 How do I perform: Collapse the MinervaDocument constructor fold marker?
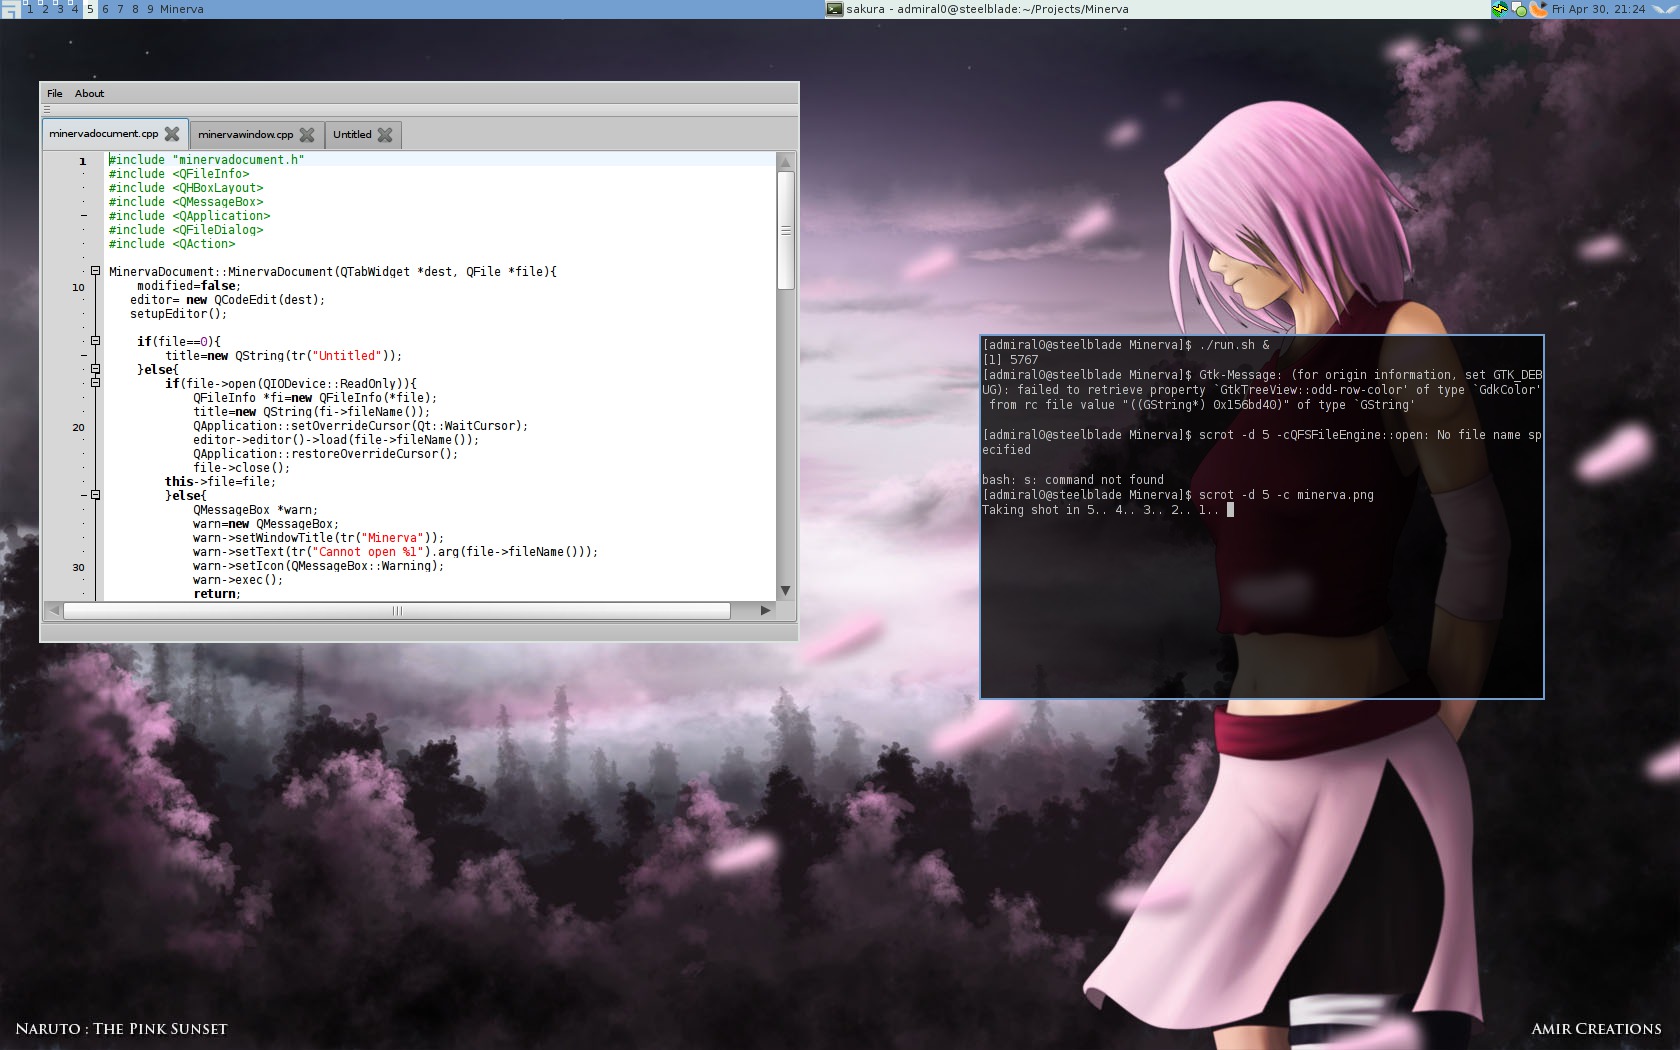tap(95, 271)
